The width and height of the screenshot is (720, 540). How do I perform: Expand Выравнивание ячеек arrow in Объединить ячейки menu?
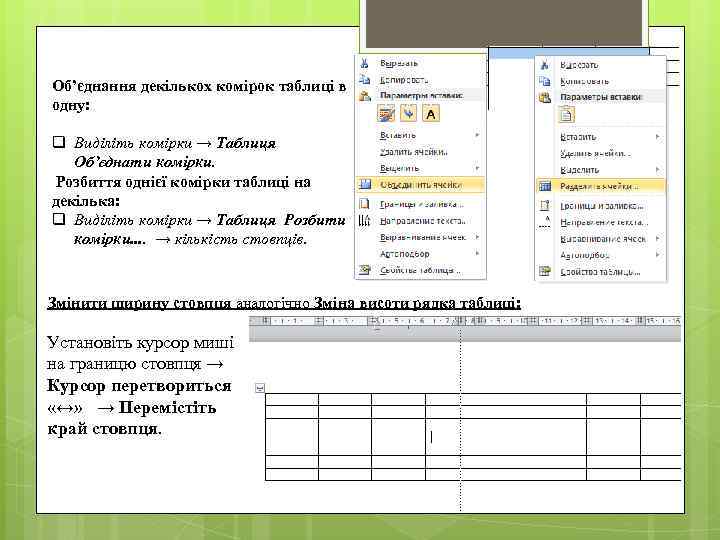(x=478, y=237)
